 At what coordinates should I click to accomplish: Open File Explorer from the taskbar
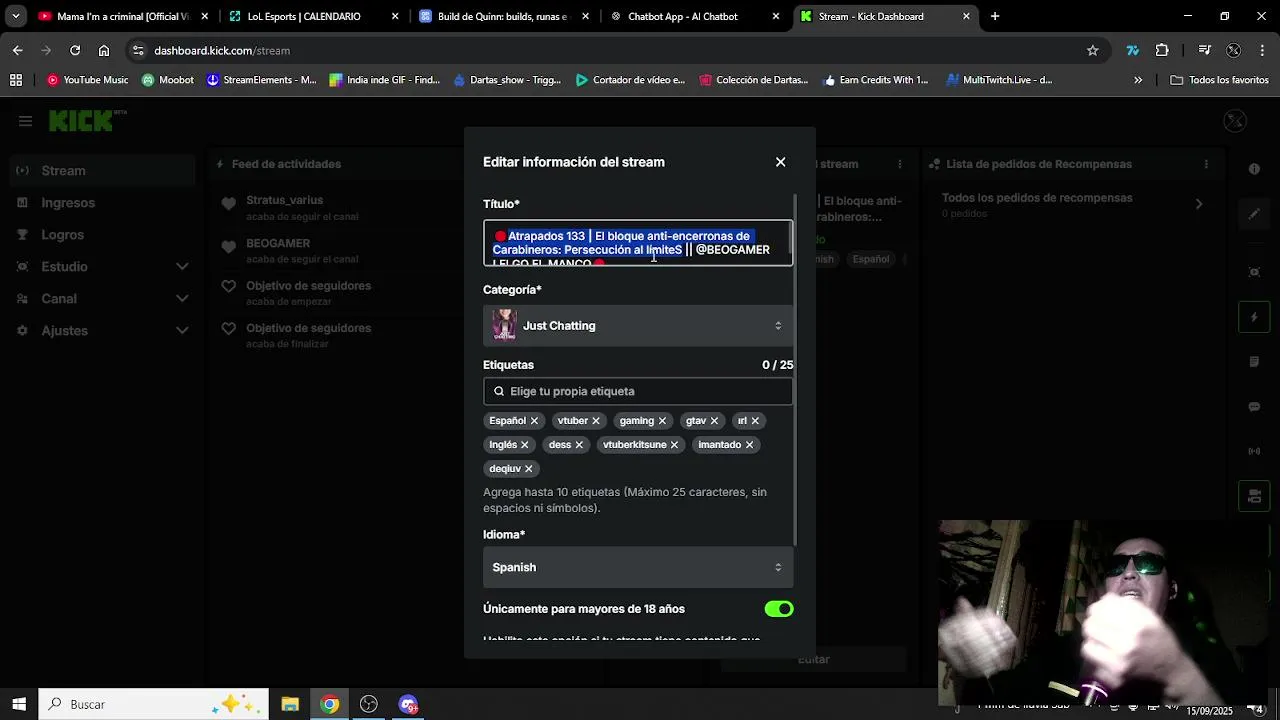click(290, 704)
